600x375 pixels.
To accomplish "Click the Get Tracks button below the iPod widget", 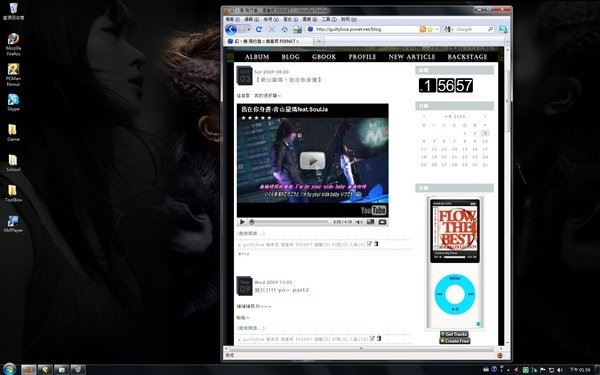I will click(455, 334).
